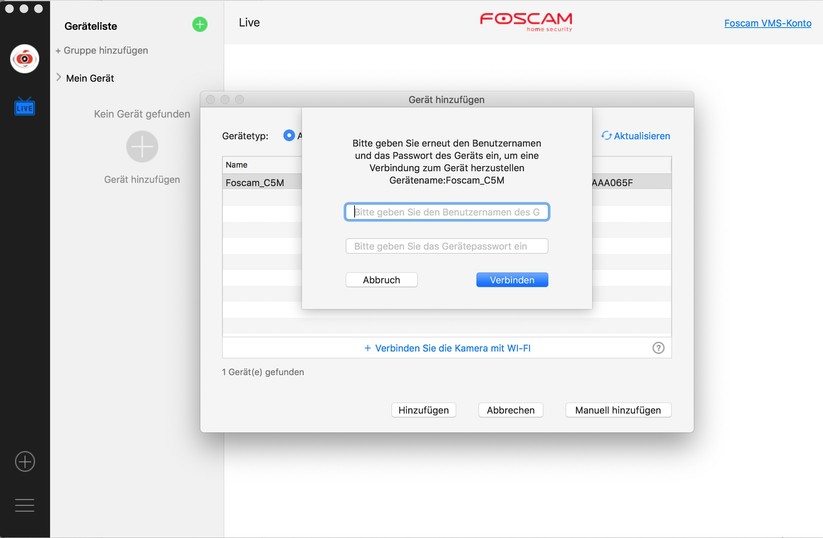Click the Verbinden button
The image size is (823, 538).
[x=512, y=280]
